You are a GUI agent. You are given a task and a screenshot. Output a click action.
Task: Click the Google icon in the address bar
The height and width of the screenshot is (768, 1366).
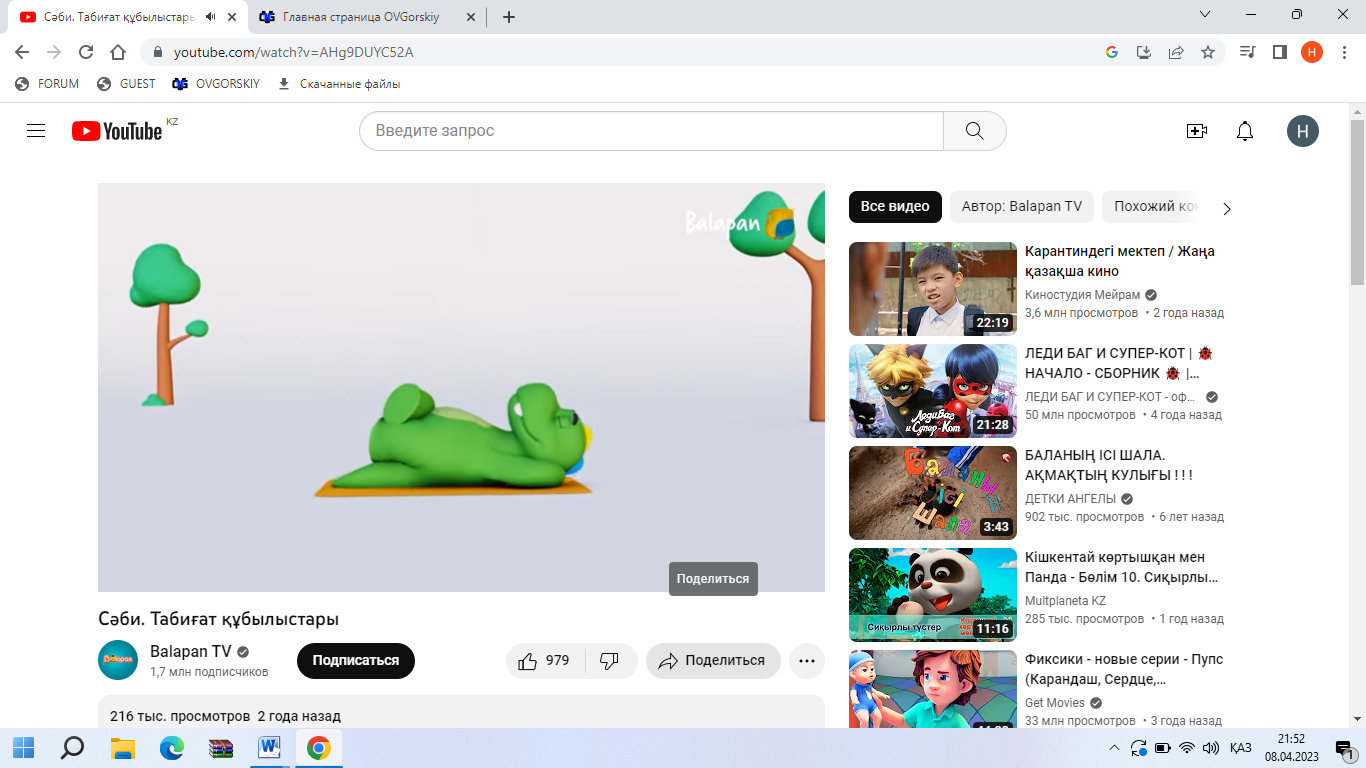tap(1112, 52)
